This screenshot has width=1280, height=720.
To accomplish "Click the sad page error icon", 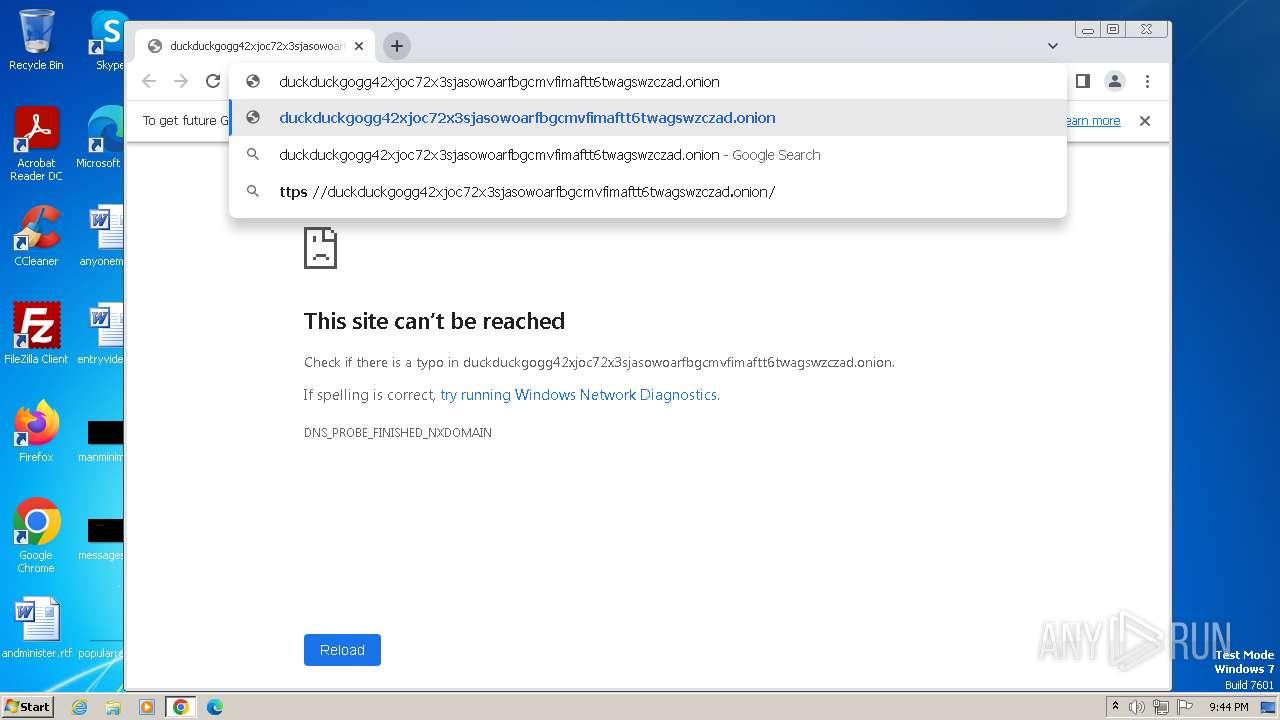I will tap(320, 248).
